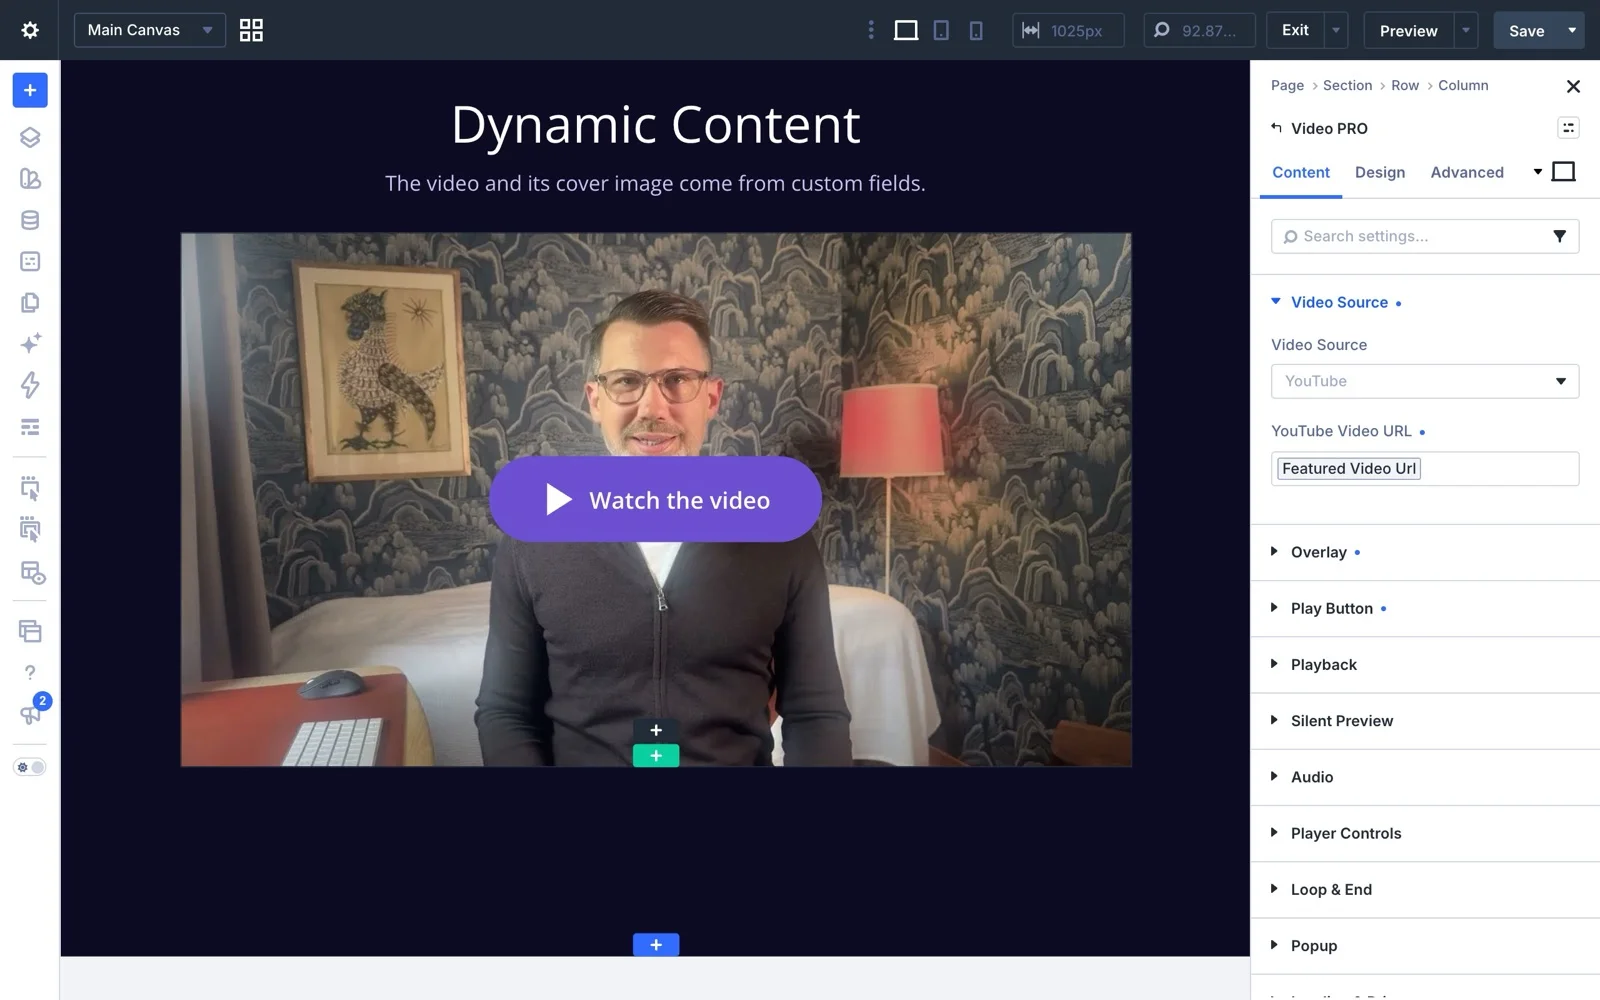Switch to the Advanced tab
Image resolution: width=1600 pixels, height=1000 pixels.
pyautogui.click(x=1467, y=172)
